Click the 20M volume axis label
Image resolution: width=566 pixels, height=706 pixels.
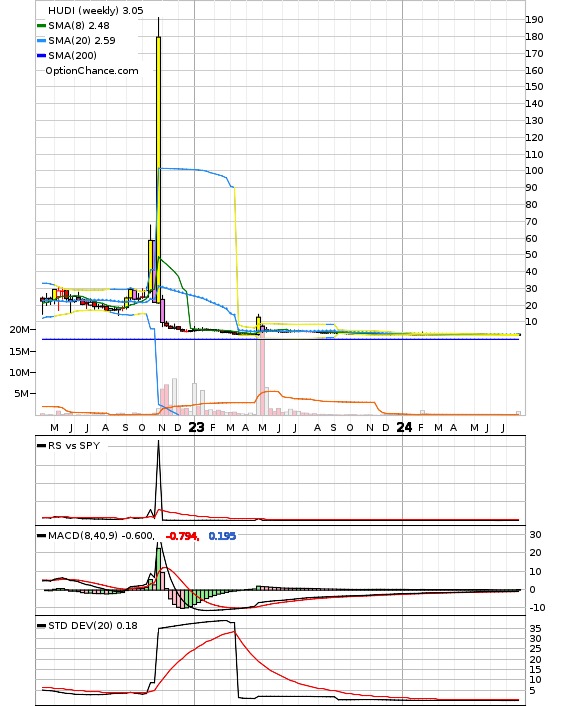coord(19,330)
